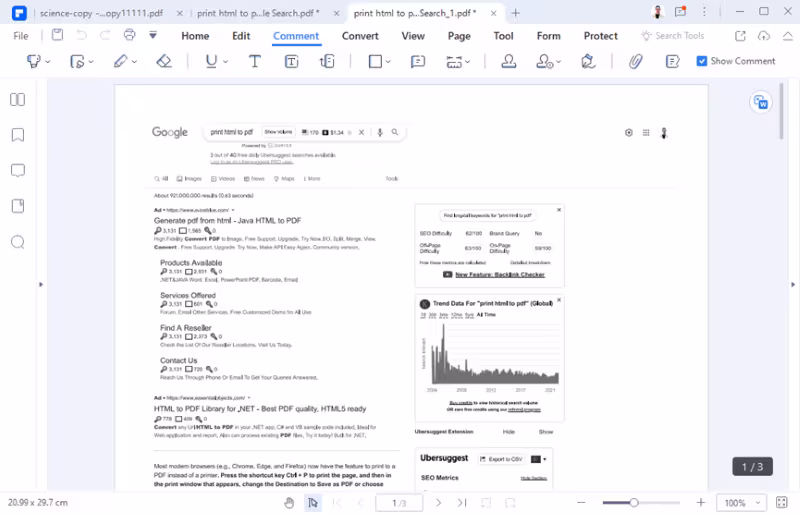
Task: Jump to last page button
Action: point(462,503)
